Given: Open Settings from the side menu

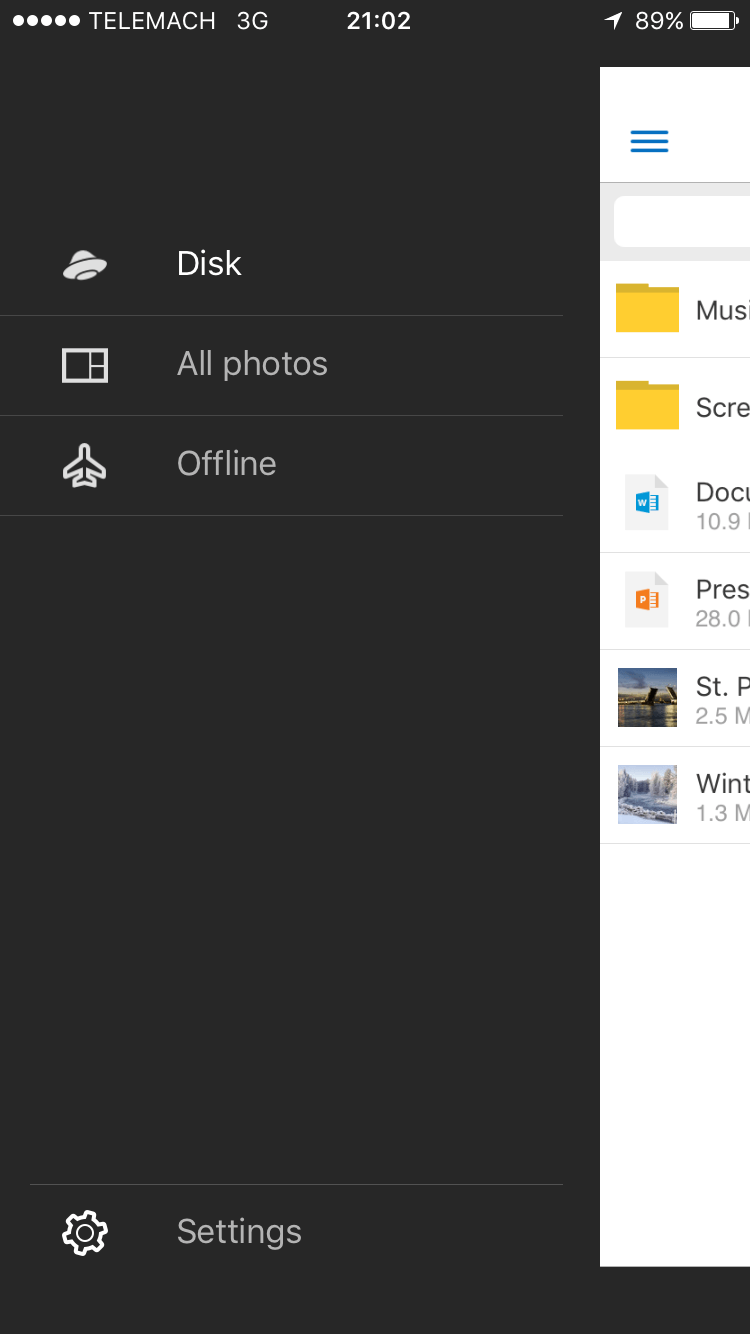Looking at the screenshot, I should coord(296,1232).
